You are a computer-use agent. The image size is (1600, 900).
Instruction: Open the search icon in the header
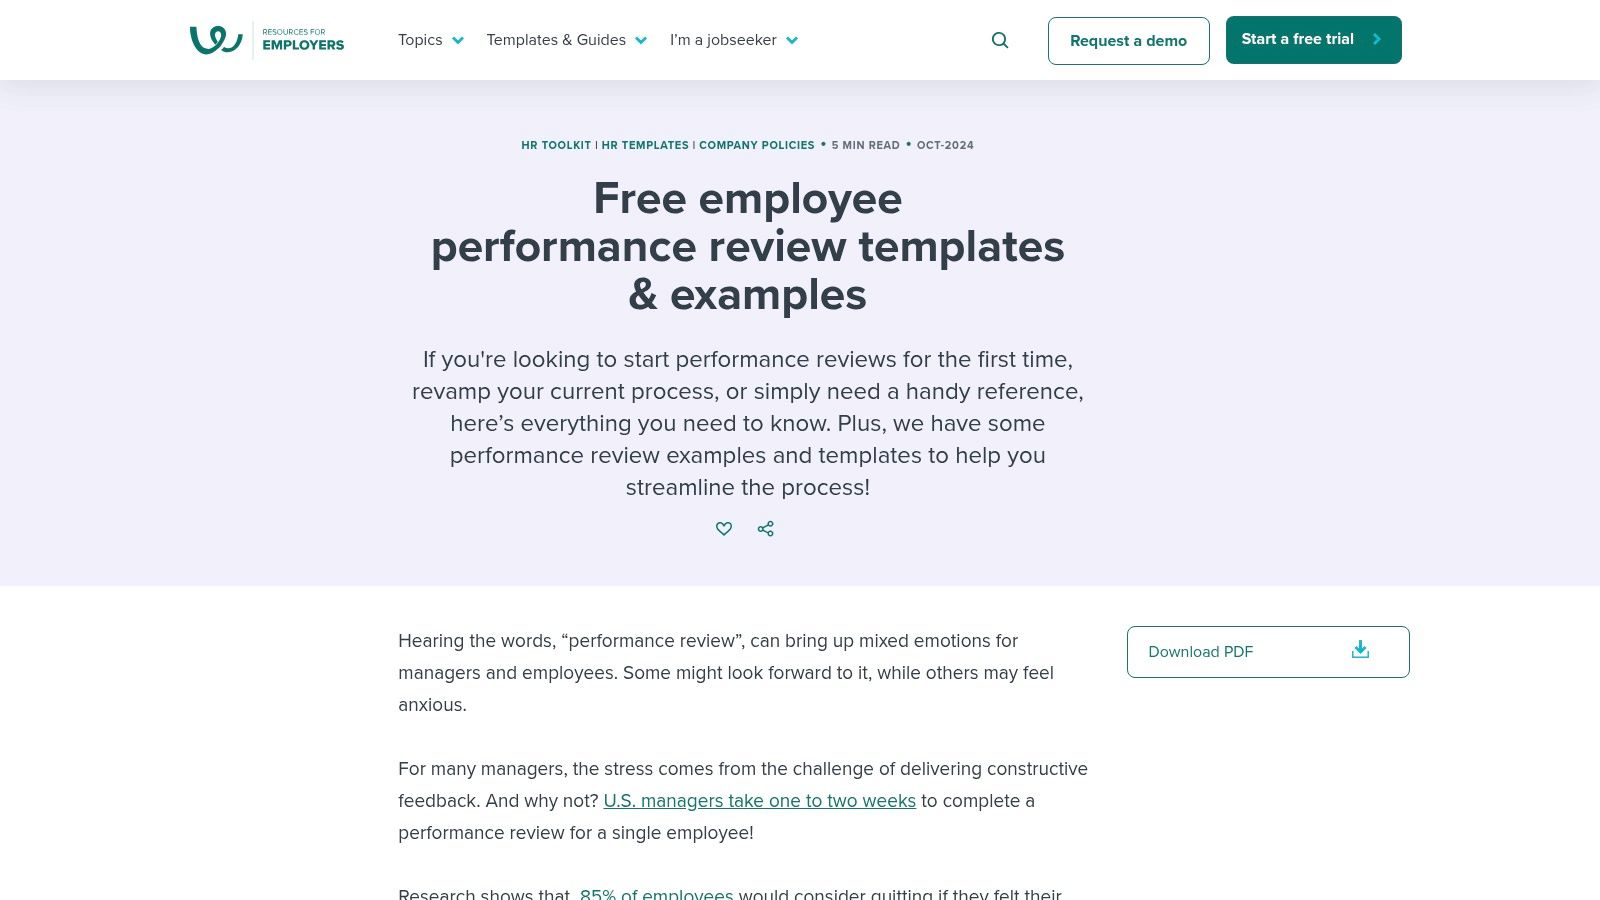click(x=999, y=40)
